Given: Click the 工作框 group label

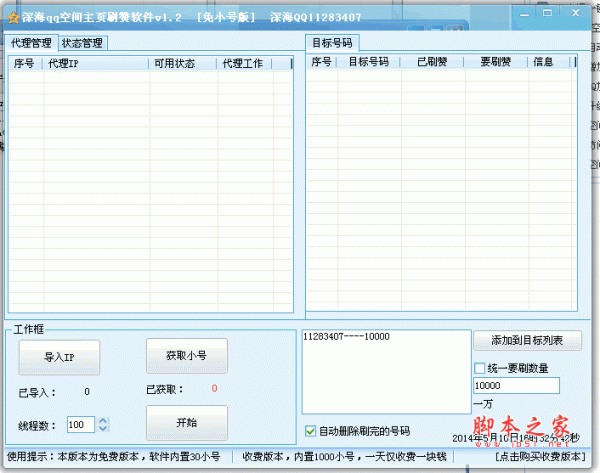Looking at the screenshot, I should tap(29, 329).
